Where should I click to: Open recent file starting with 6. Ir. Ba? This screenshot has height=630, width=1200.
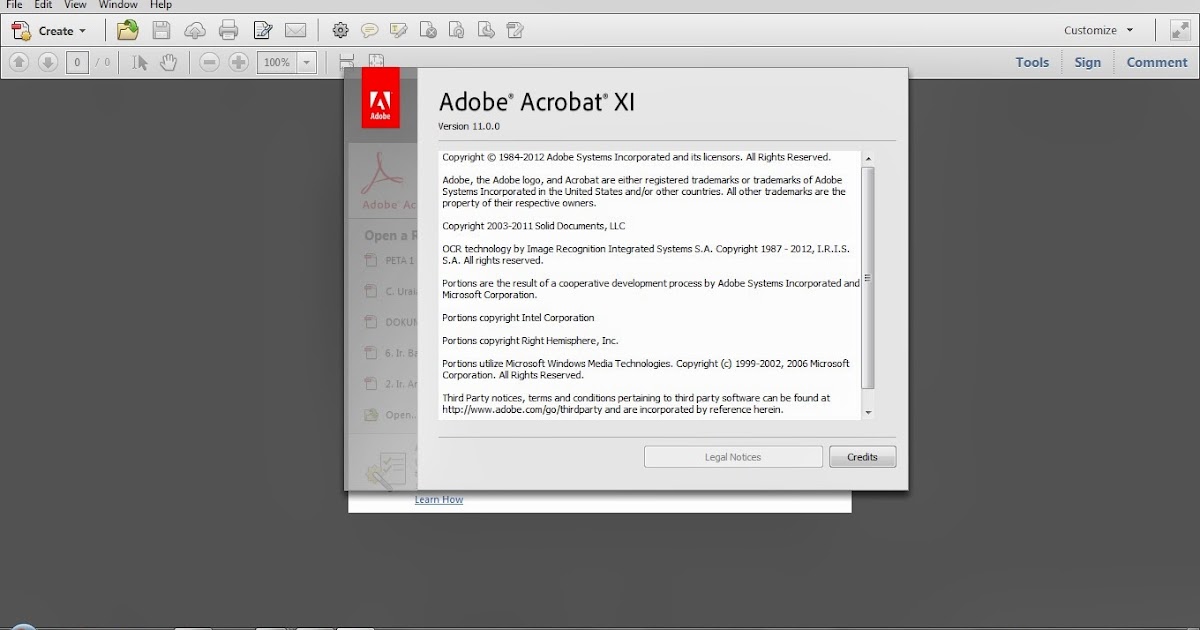[389, 353]
